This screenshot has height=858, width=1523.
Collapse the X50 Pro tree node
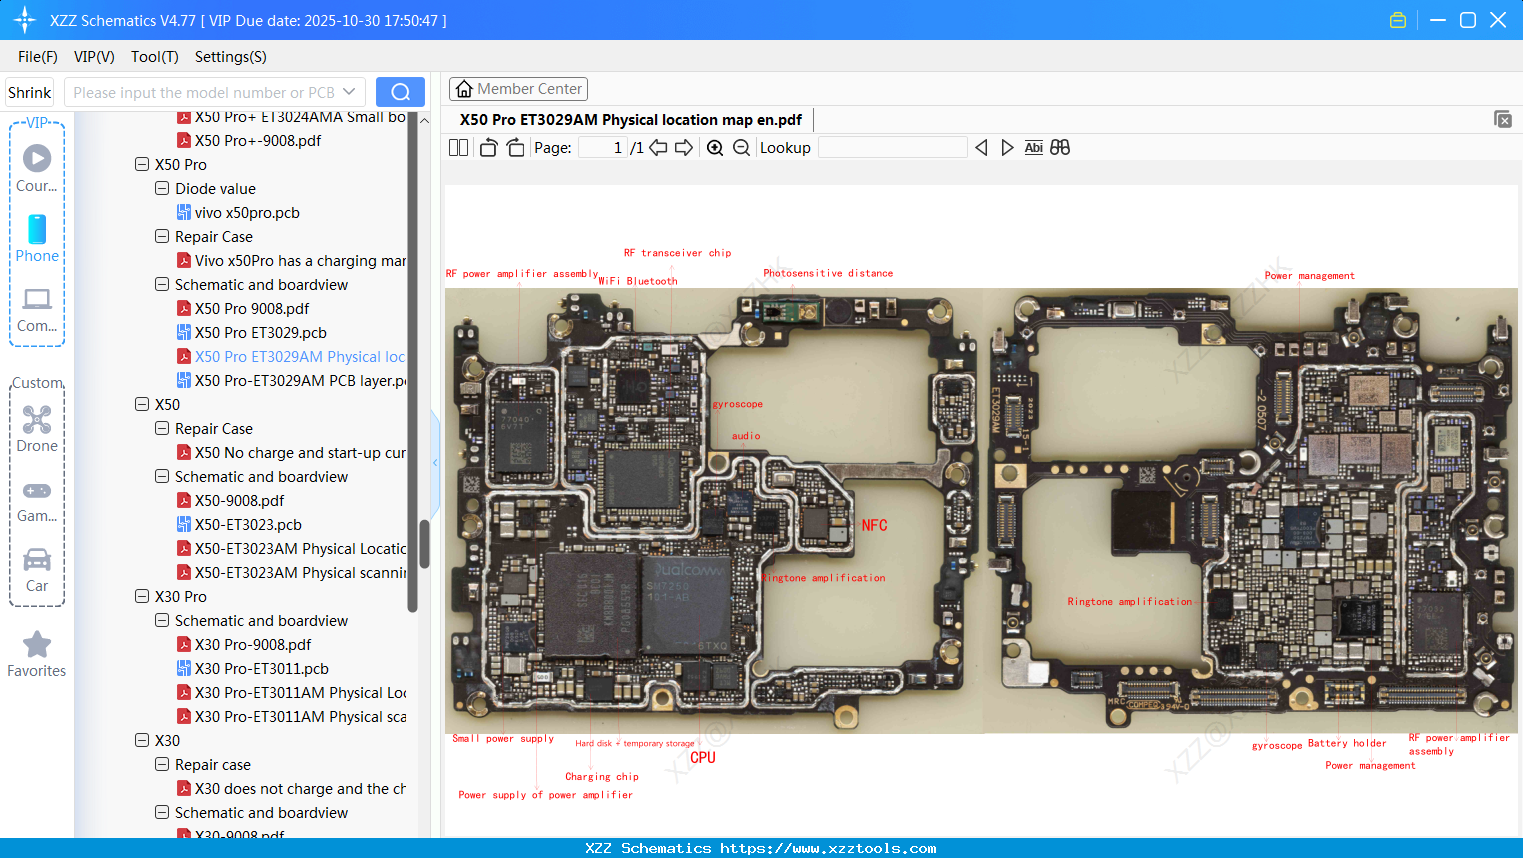142,164
